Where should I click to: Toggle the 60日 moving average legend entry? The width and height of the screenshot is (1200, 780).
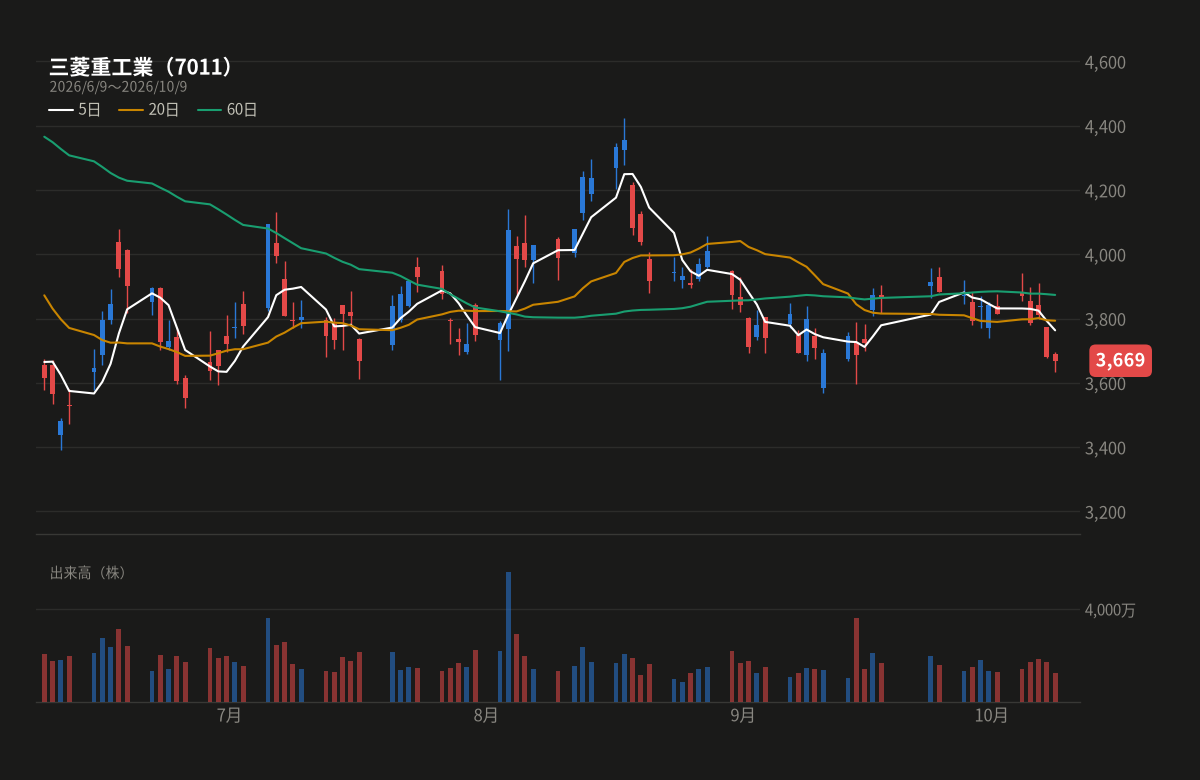coord(228,110)
